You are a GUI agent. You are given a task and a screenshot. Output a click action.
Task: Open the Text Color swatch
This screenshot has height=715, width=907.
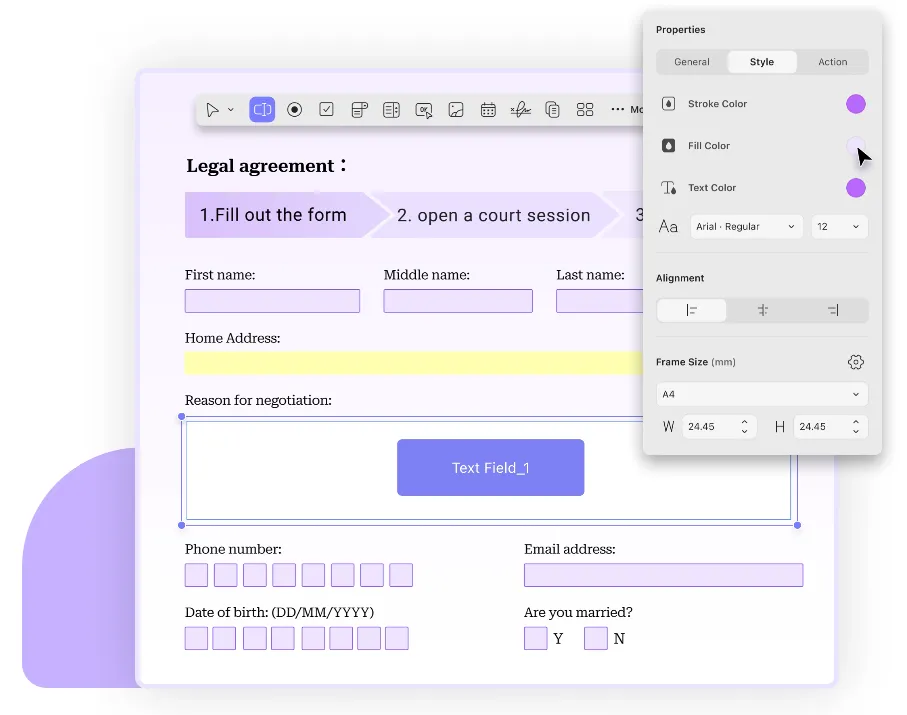[856, 188]
